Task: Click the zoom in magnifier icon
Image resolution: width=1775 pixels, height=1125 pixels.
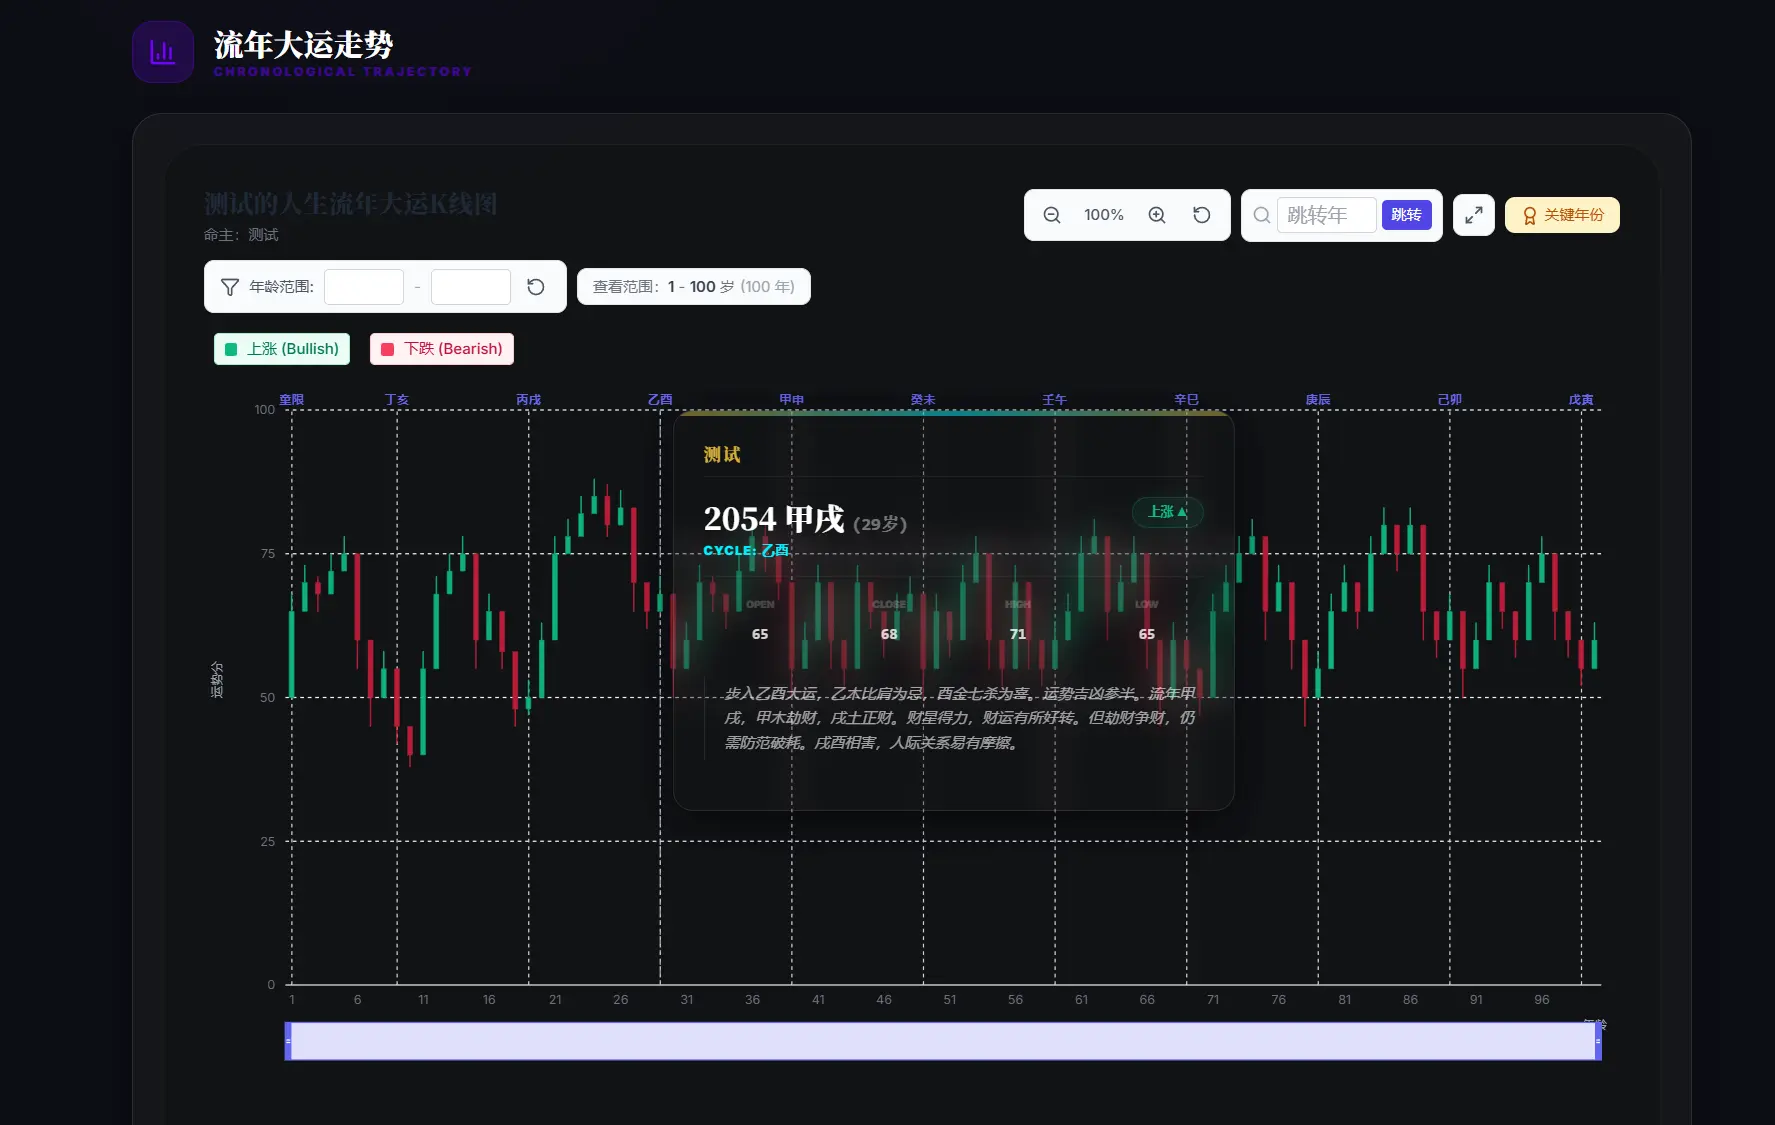Action: (x=1157, y=215)
